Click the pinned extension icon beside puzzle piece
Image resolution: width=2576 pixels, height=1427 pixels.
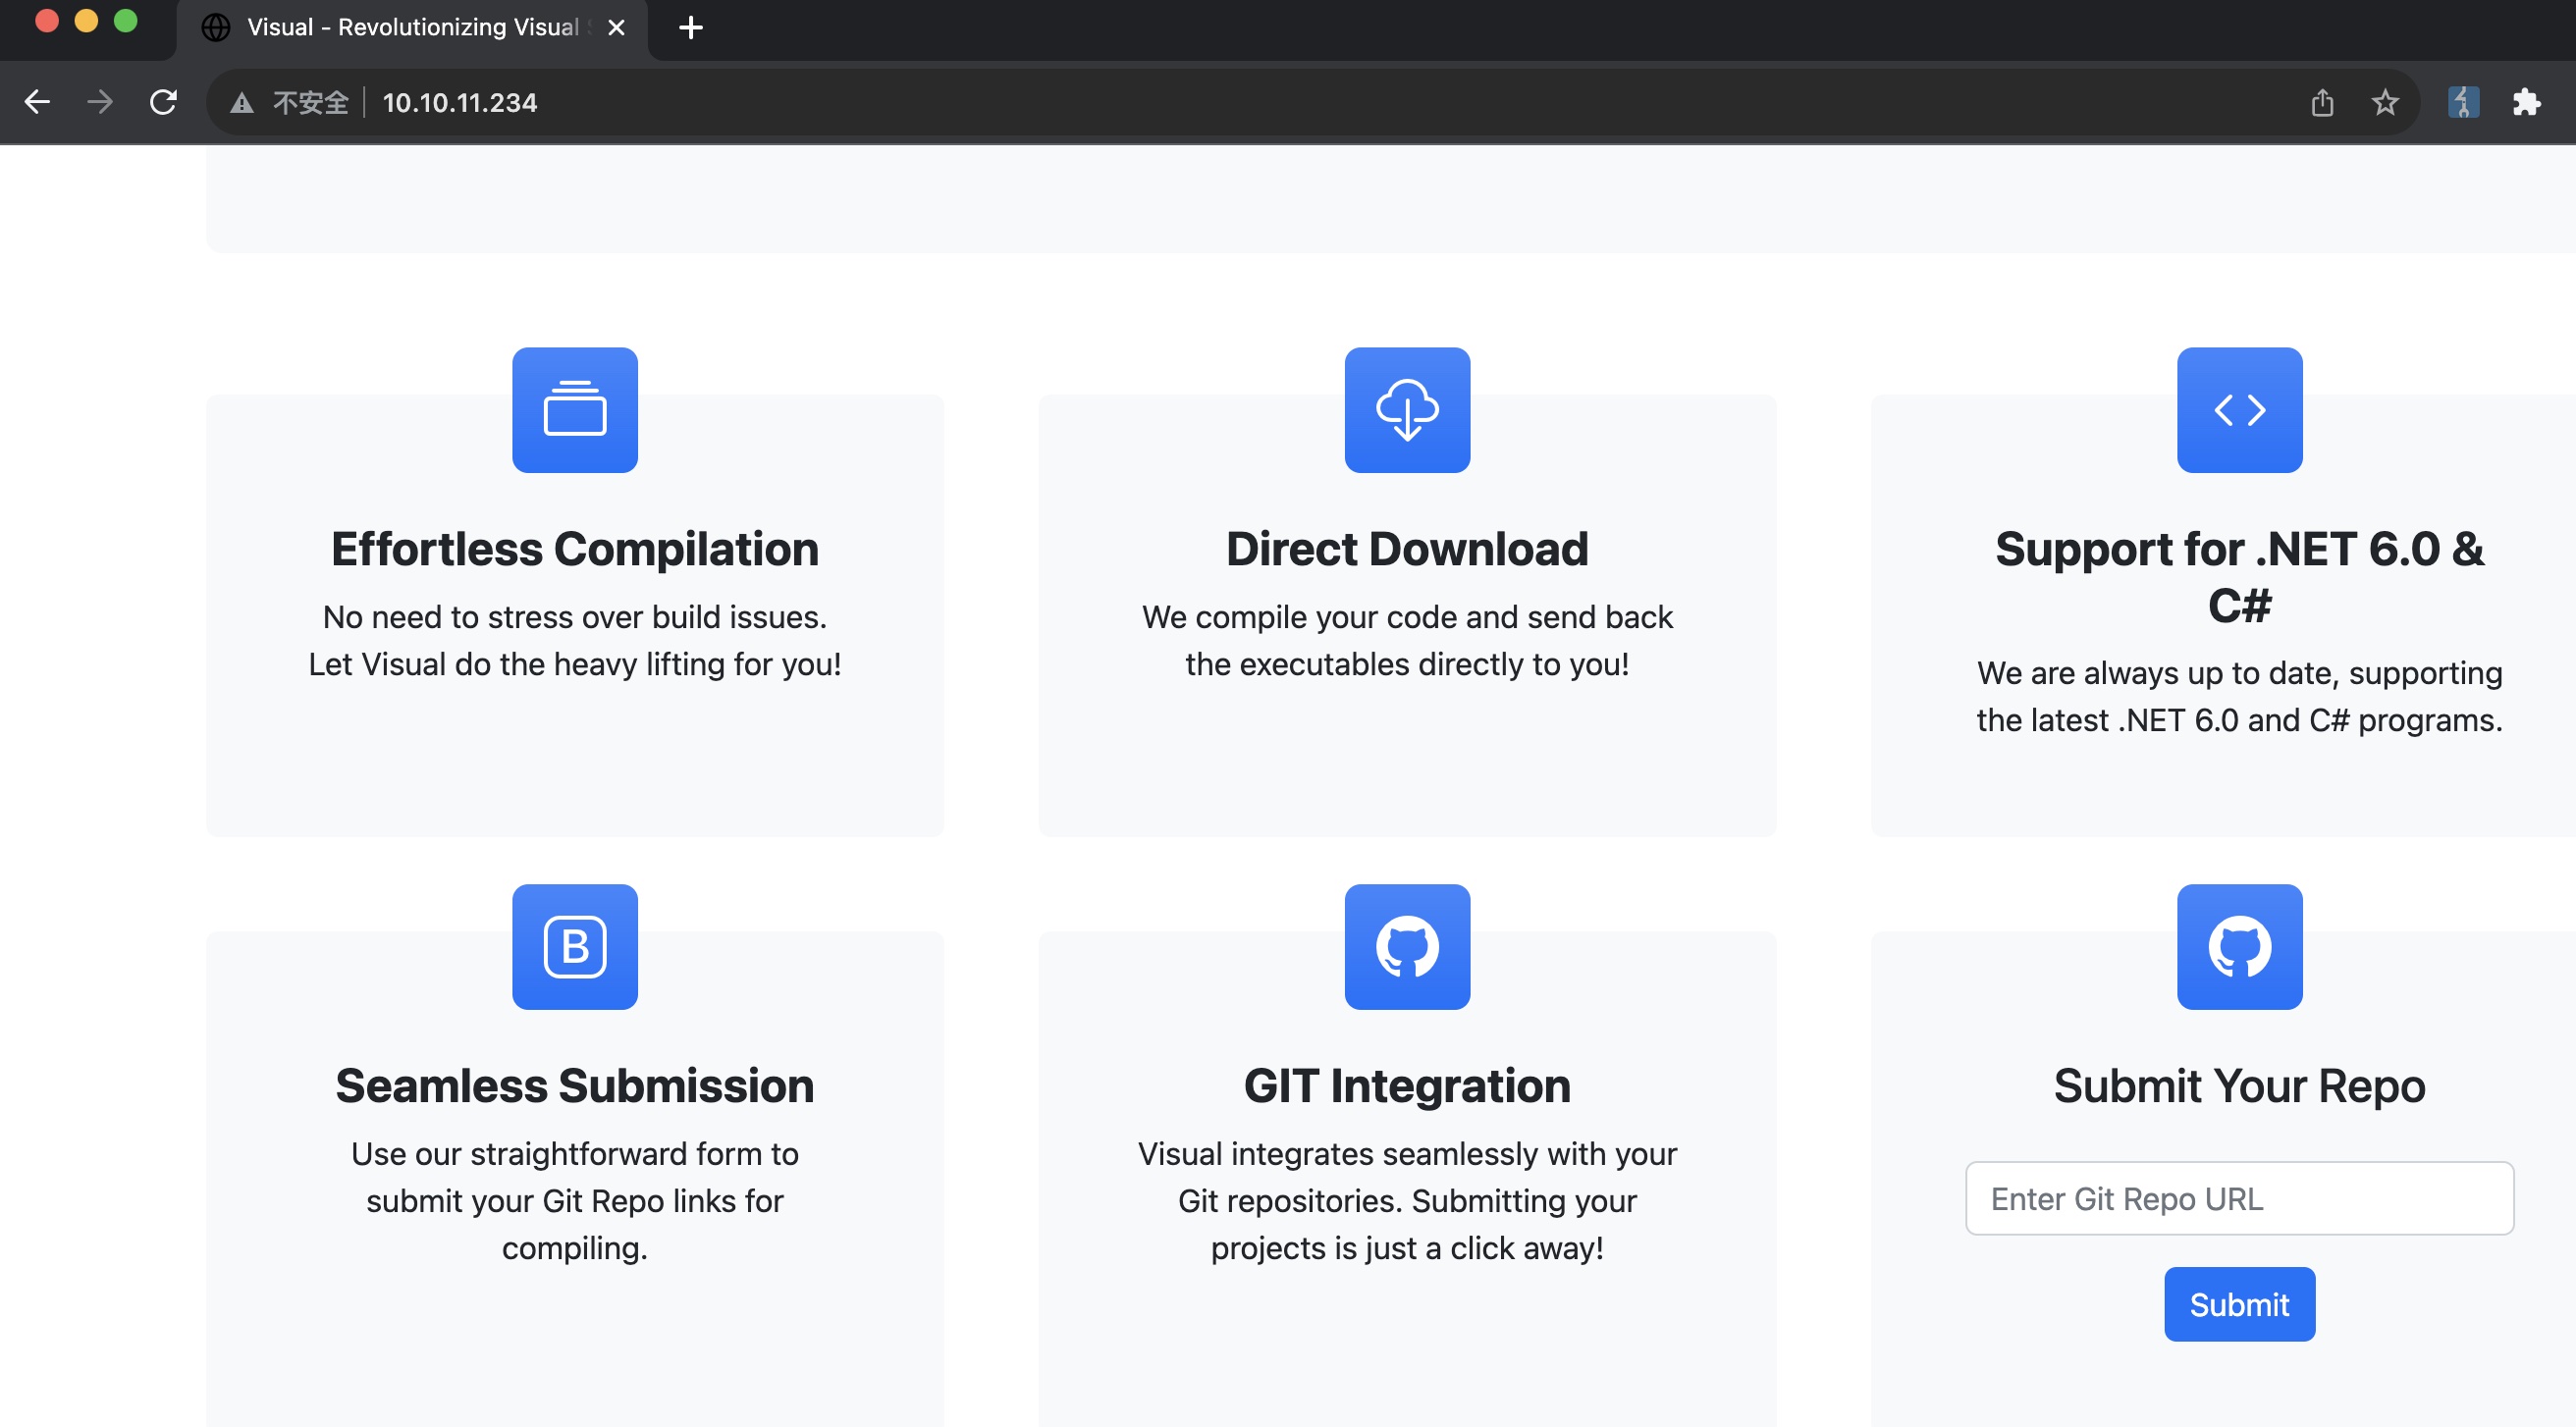click(x=2462, y=102)
